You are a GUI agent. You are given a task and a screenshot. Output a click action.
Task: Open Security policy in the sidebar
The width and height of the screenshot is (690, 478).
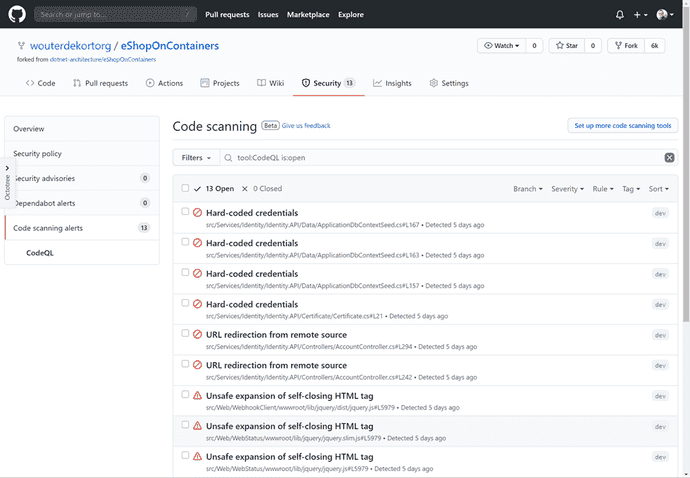pos(82,153)
